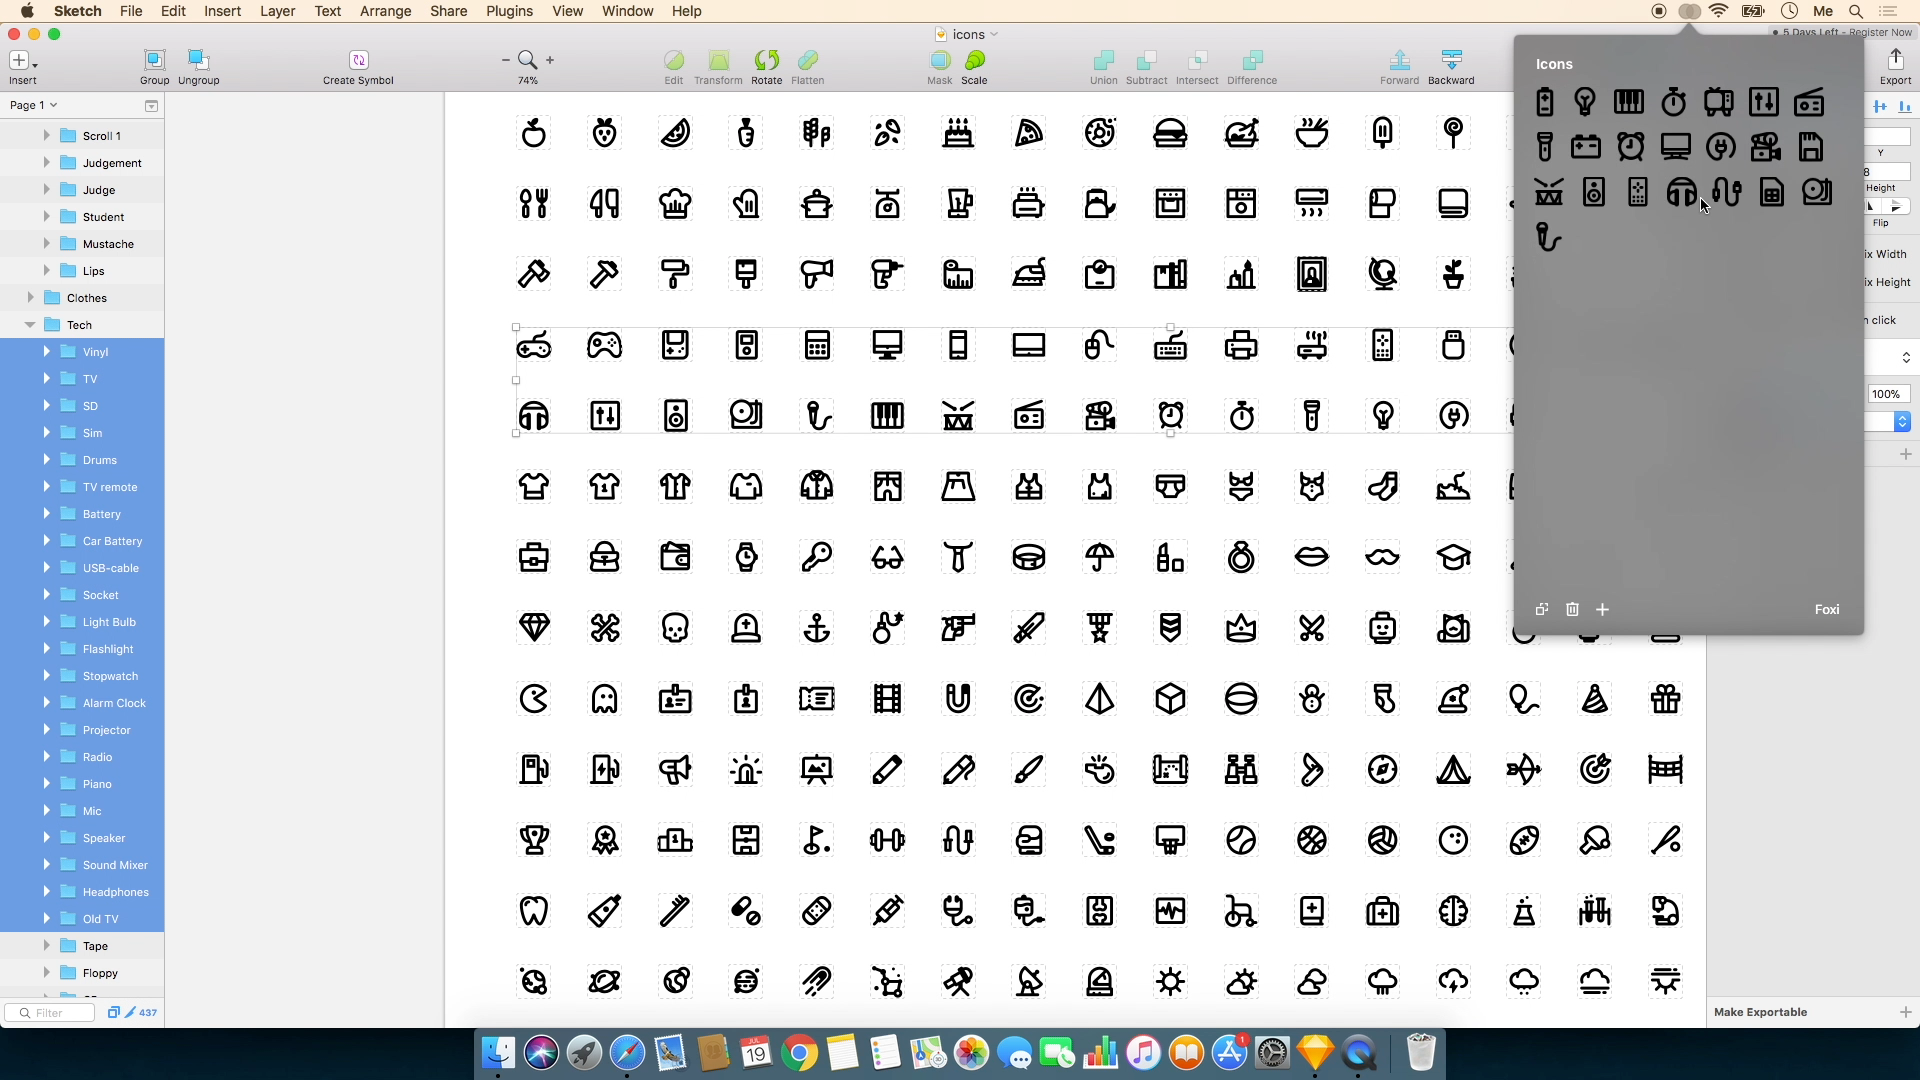
Task: Open the Page 1 dropdown
Action: (x=34, y=105)
